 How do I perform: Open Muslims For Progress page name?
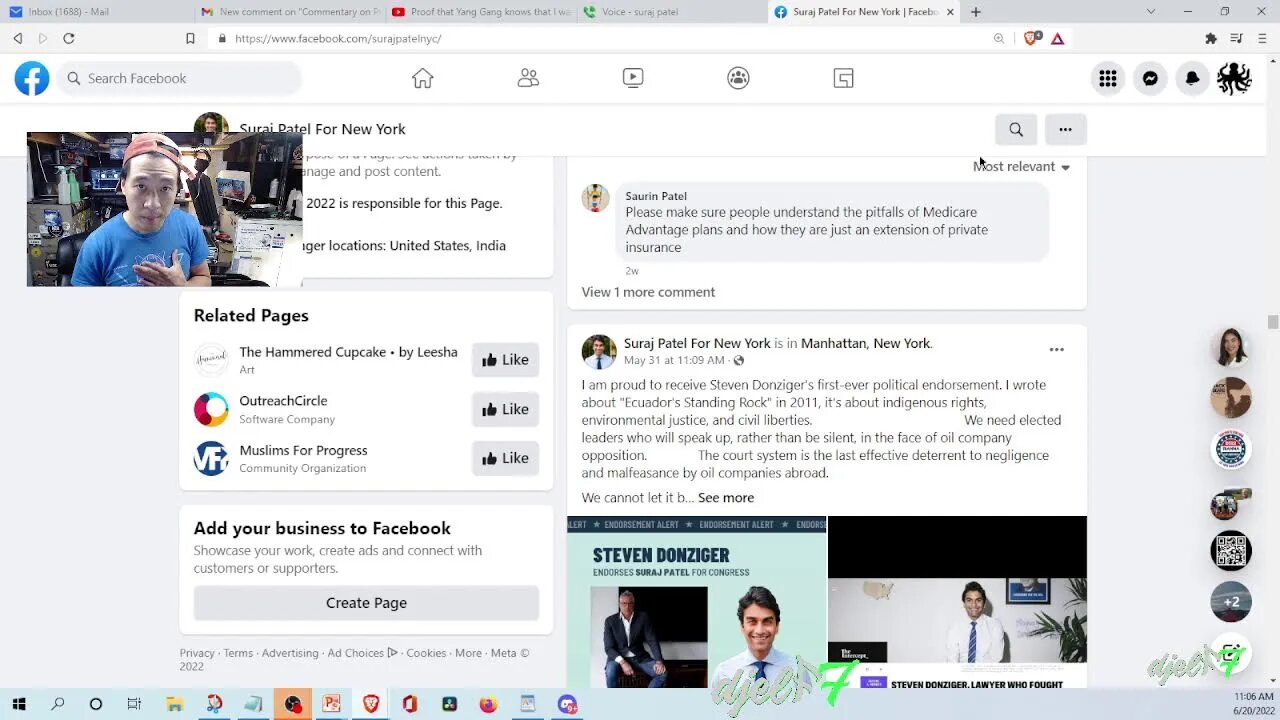303,450
